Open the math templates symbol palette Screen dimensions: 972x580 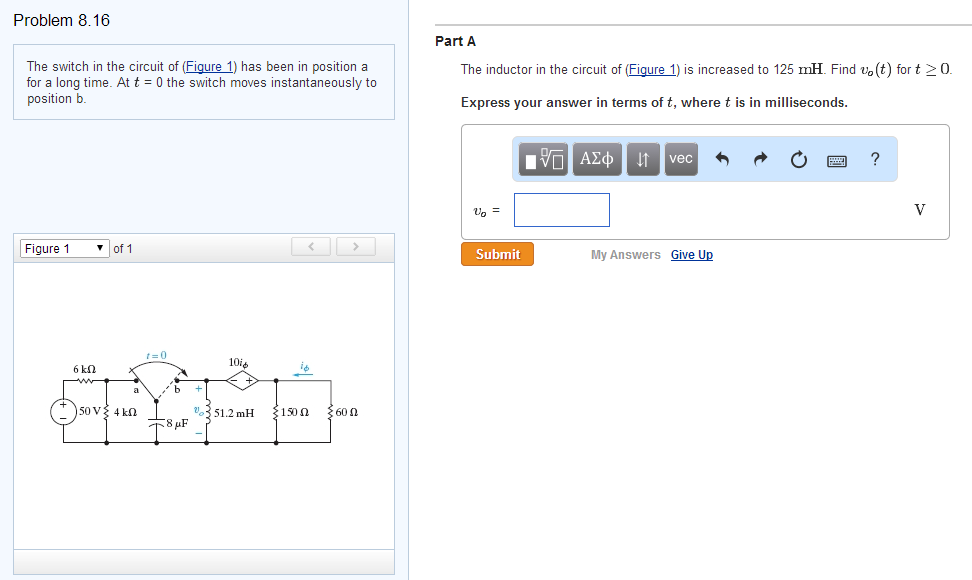[542, 159]
